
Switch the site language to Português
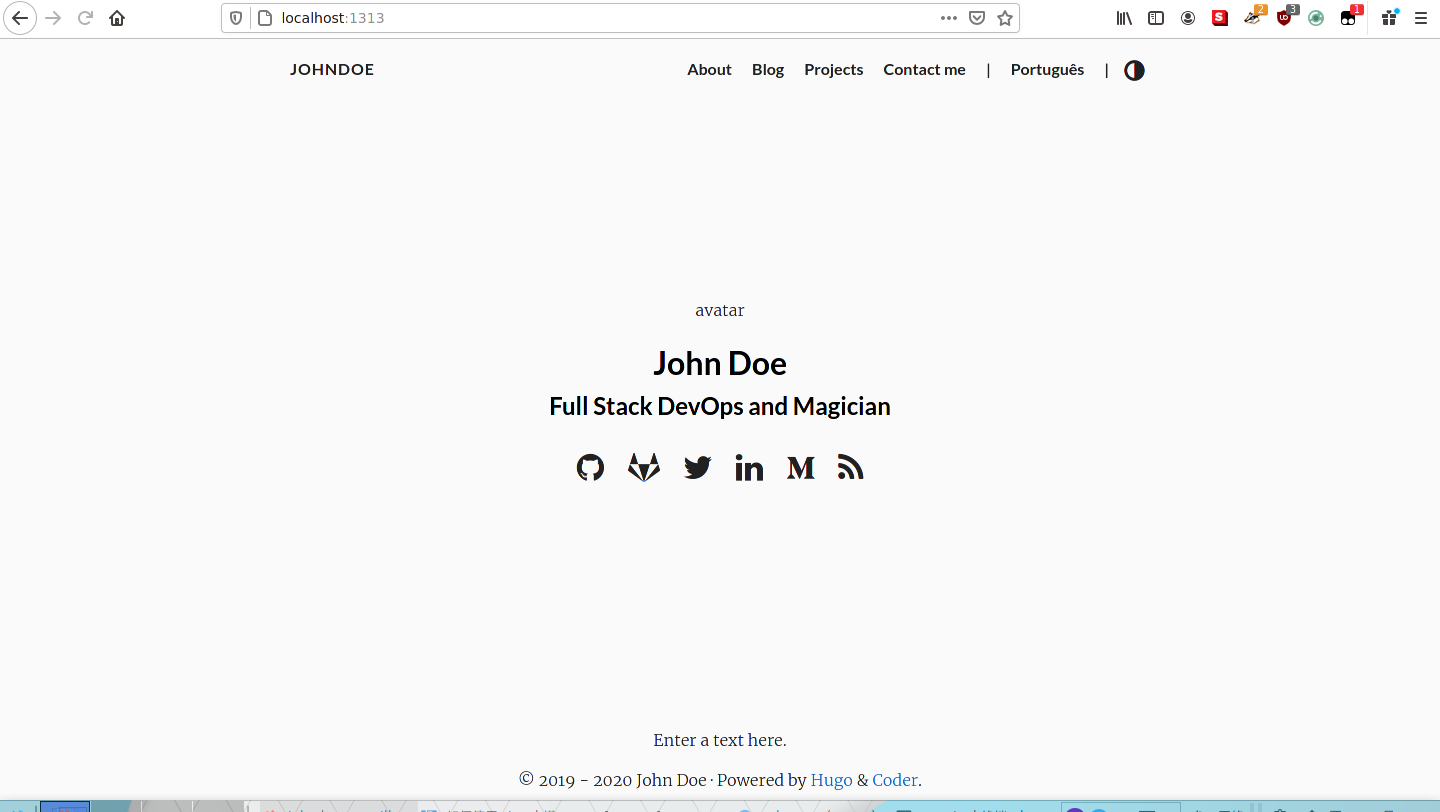coord(1047,70)
